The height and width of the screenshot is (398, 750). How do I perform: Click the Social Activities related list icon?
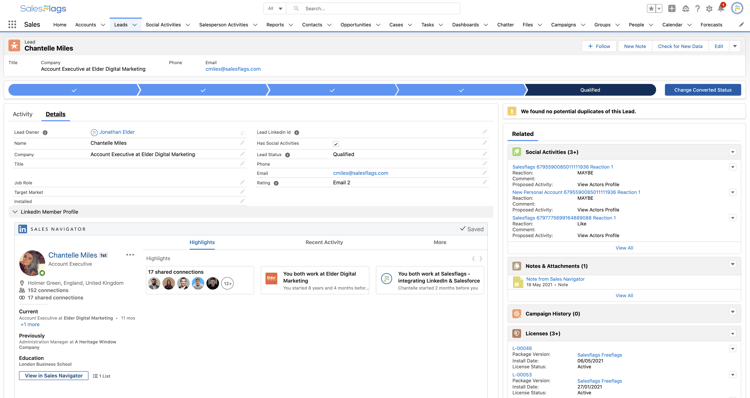pos(517,152)
